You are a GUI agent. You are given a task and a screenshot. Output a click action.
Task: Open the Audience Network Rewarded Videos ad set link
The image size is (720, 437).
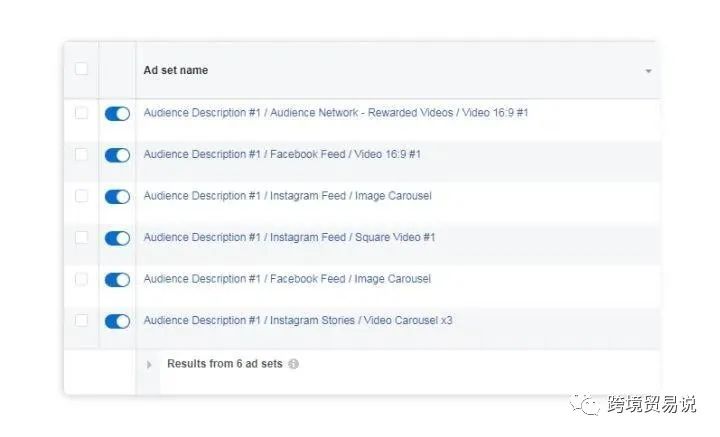(336, 113)
